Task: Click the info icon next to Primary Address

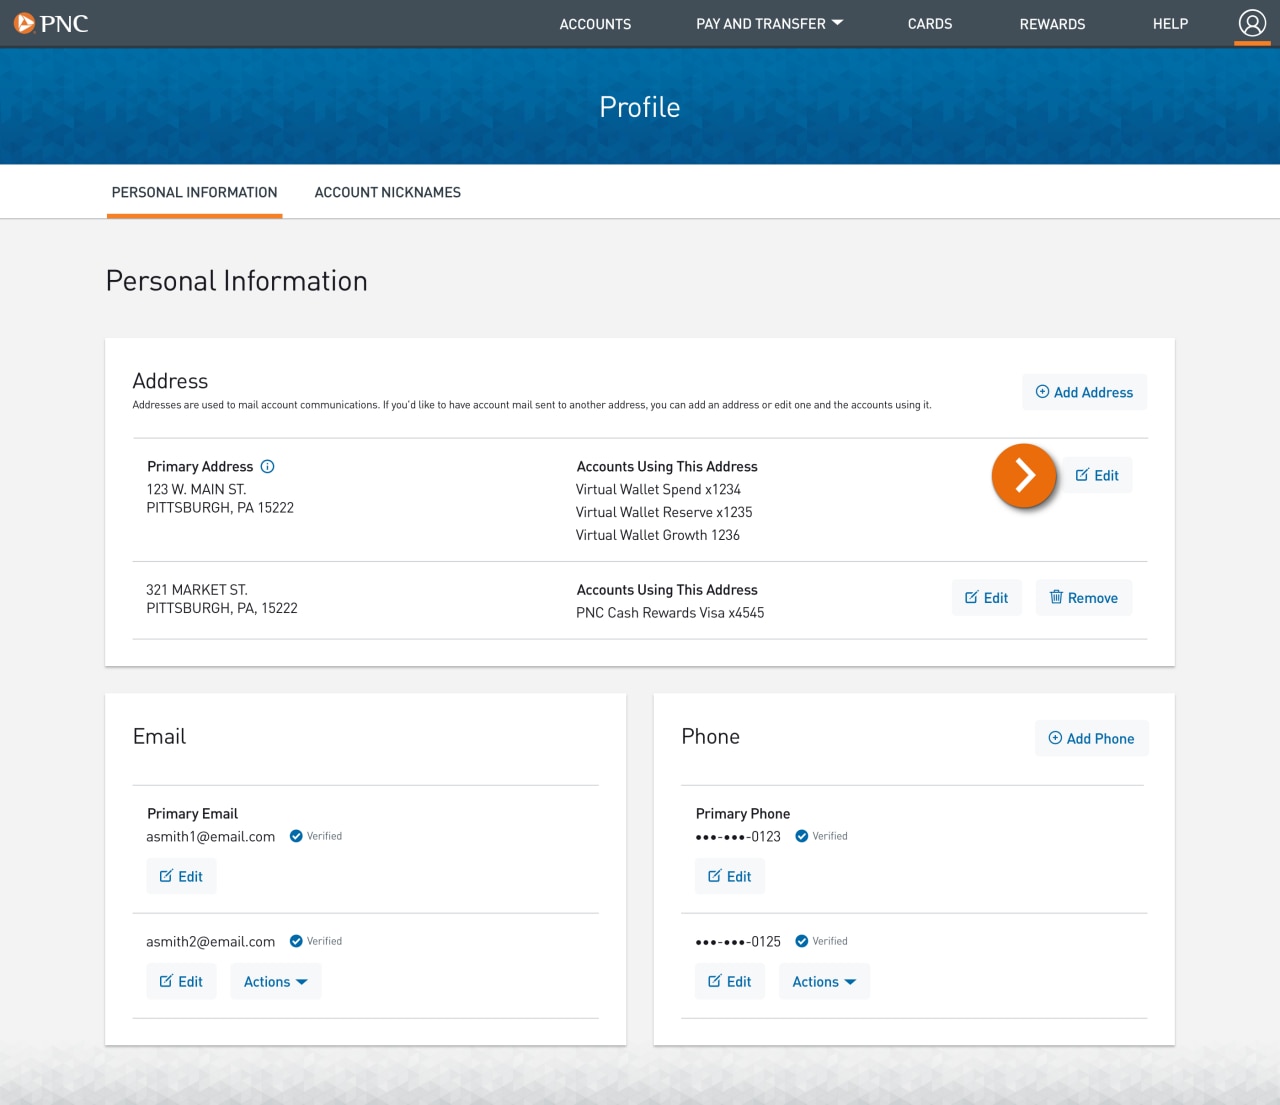Action: tap(266, 465)
